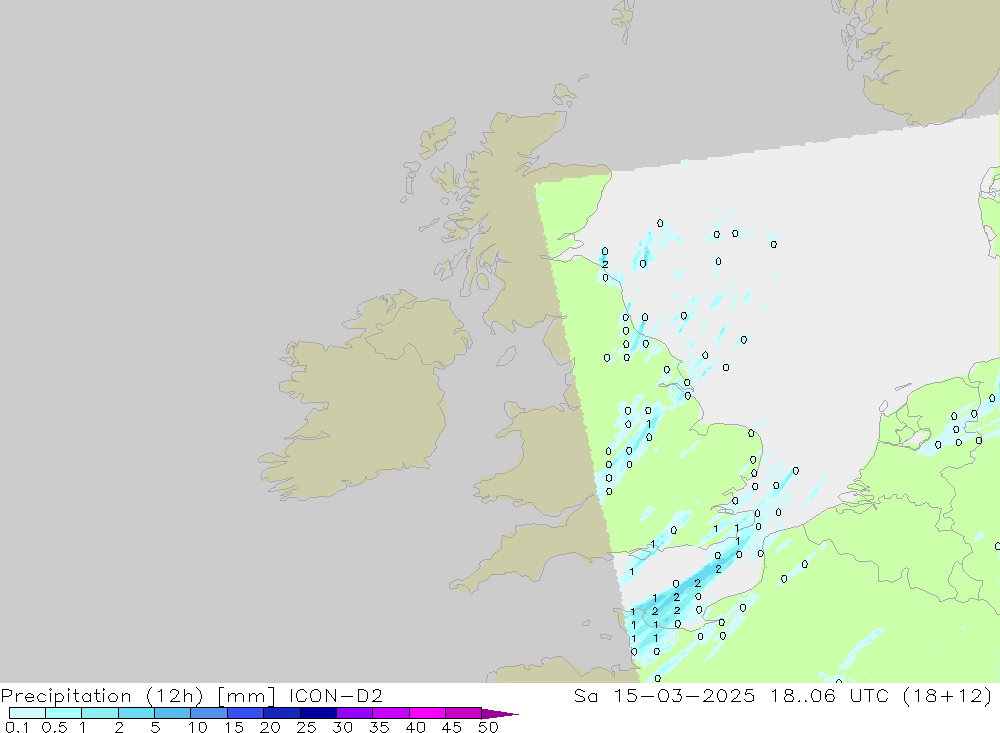Viewport: 1000px width, 733px height.
Task: Pick the 35–40 mm purple legend swatch
Action: (391, 713)
